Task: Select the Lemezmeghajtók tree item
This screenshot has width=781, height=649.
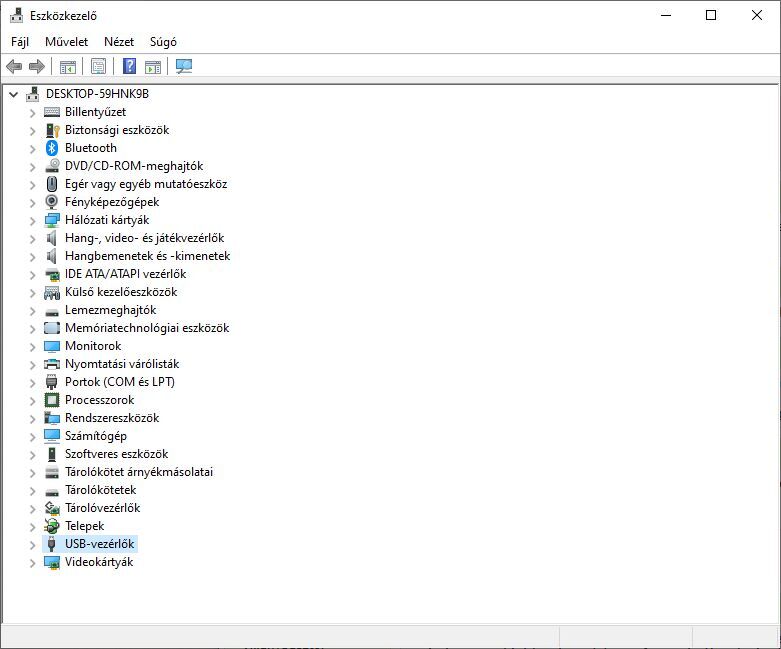Action: [111, 310]
